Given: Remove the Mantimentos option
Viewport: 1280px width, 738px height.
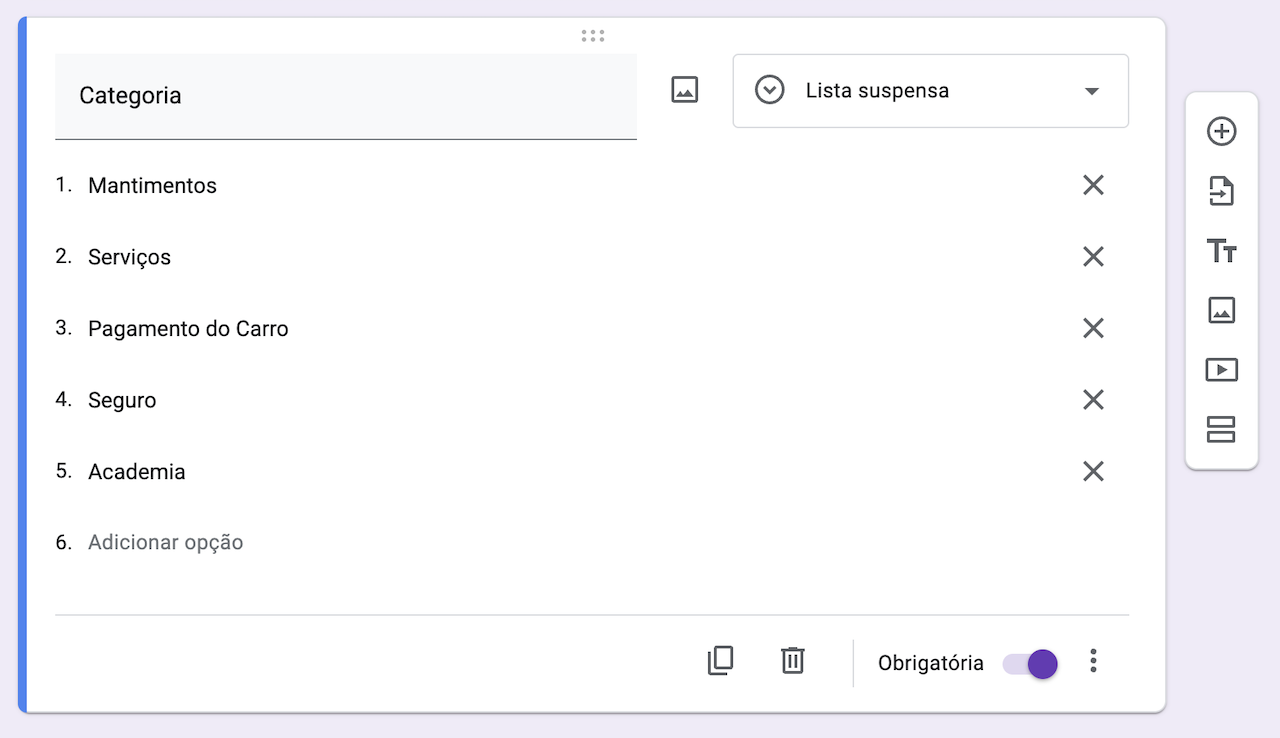Looking at the screenshot, I should (1093, 185).
